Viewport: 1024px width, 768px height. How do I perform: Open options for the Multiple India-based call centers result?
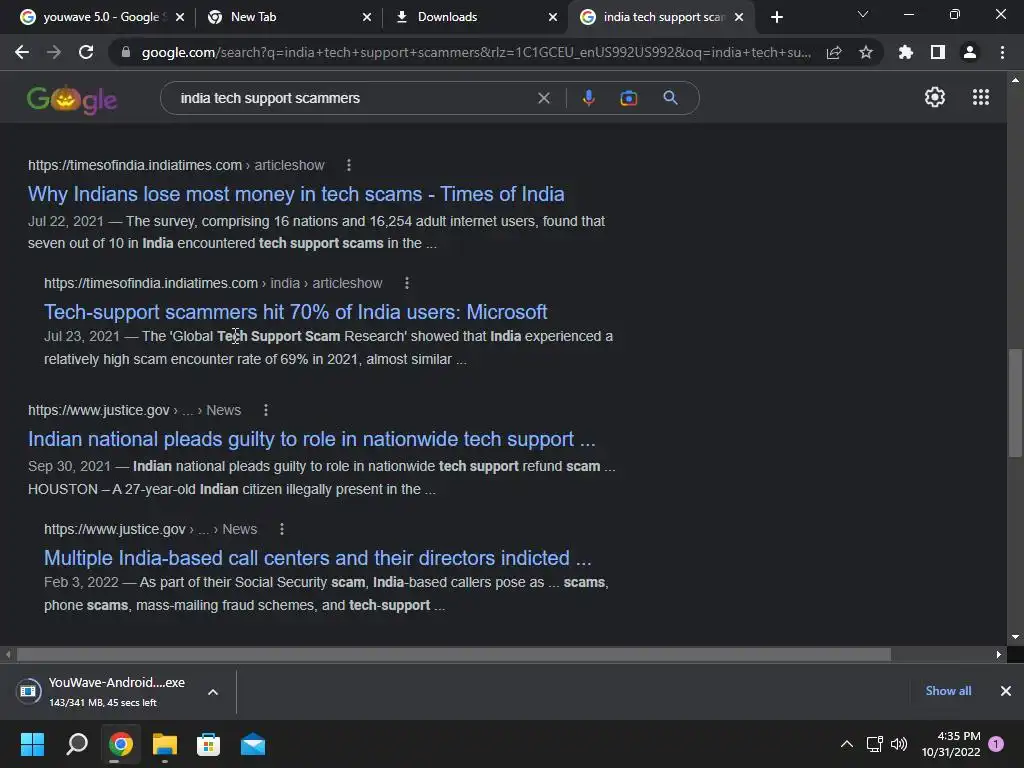click(282, 529)
